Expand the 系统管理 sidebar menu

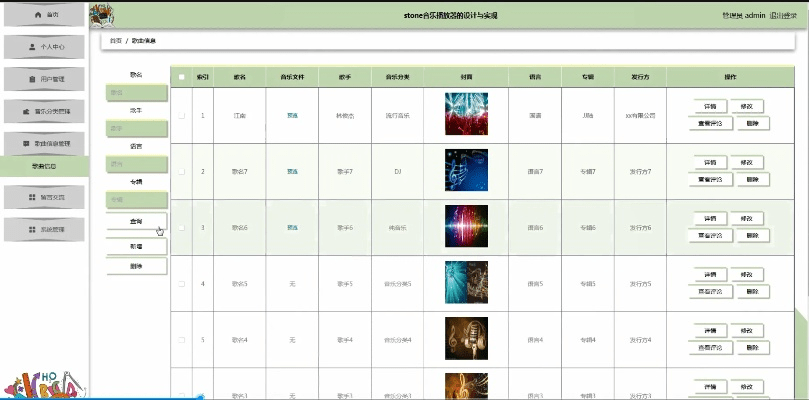tap(44, 229)
